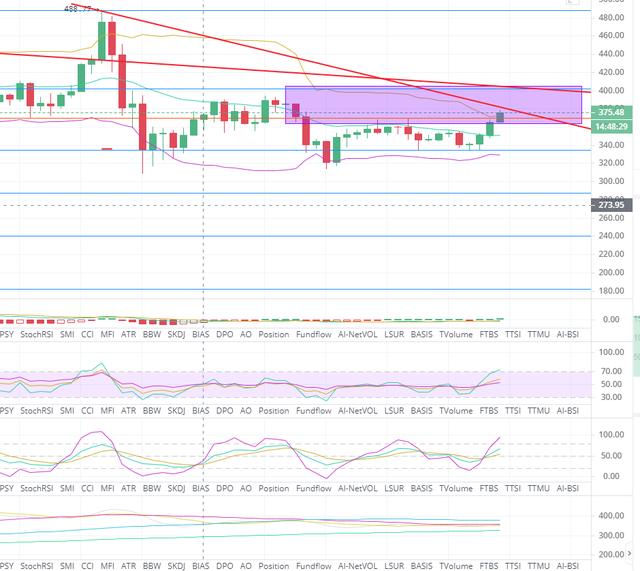The width and height of the screenshot is (640, 571).
Task: Open BASIS tab under the 70/50/30 oscillator panel
Action: [x=421, y=411]
